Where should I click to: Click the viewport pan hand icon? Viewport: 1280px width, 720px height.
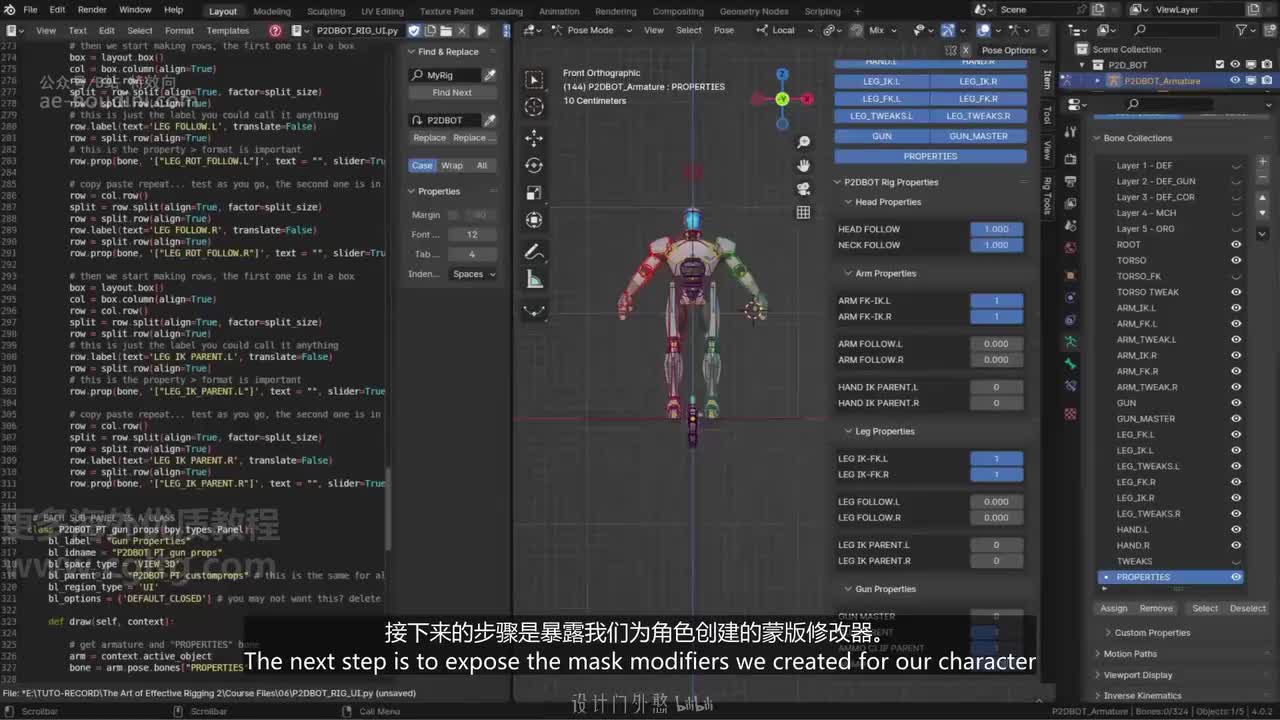[x=803, y=166]
